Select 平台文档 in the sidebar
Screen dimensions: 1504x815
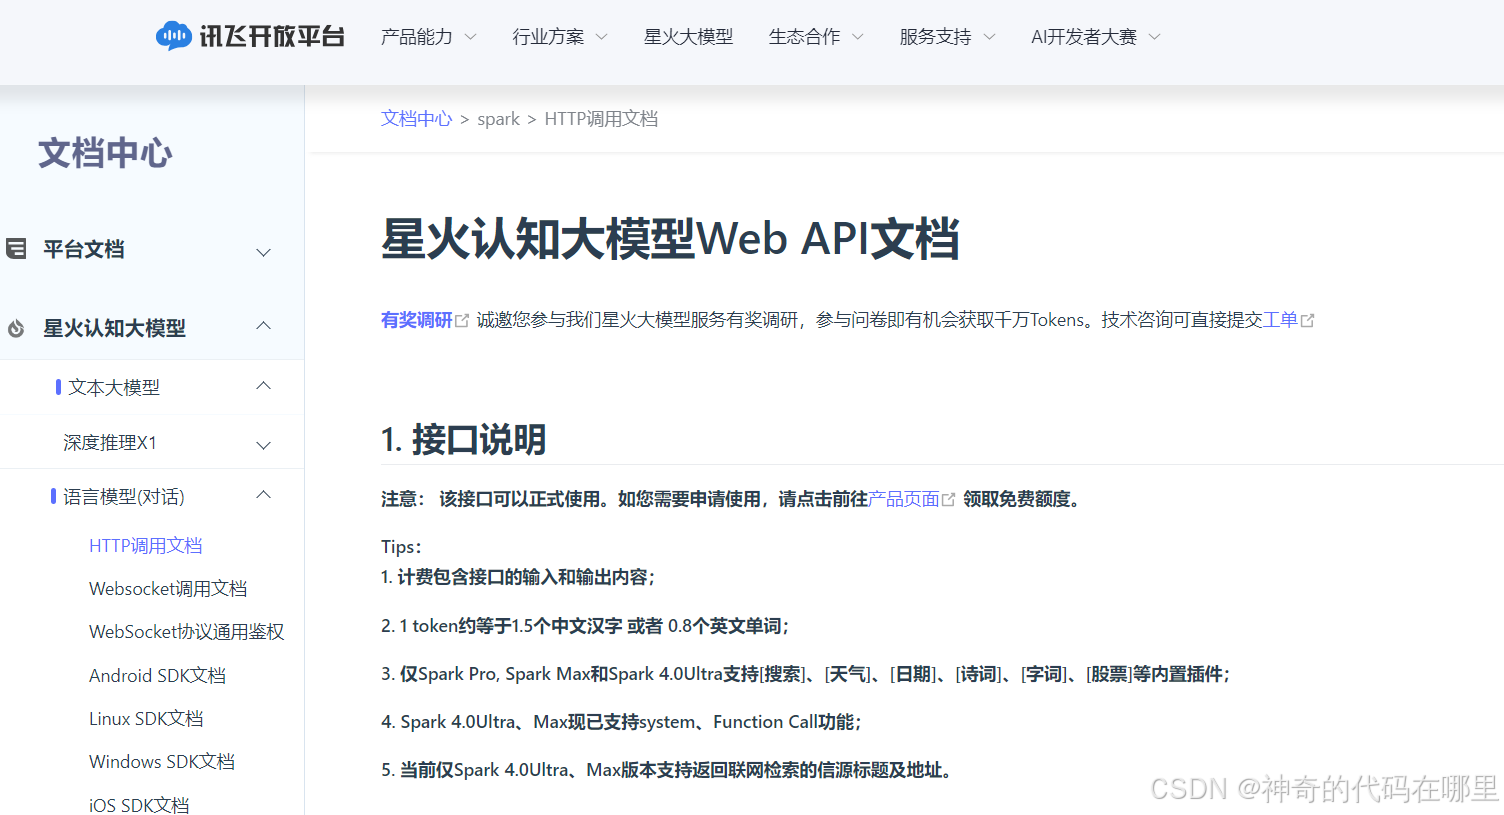[84, 249]
